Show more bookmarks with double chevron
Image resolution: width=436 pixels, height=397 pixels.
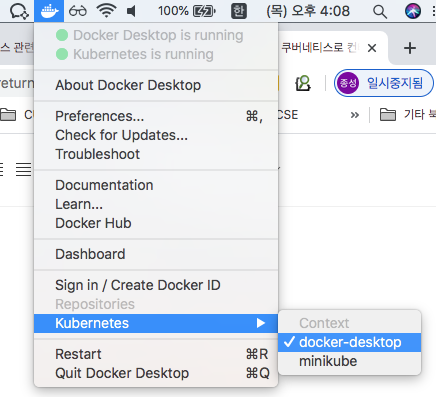coord(355,115)
